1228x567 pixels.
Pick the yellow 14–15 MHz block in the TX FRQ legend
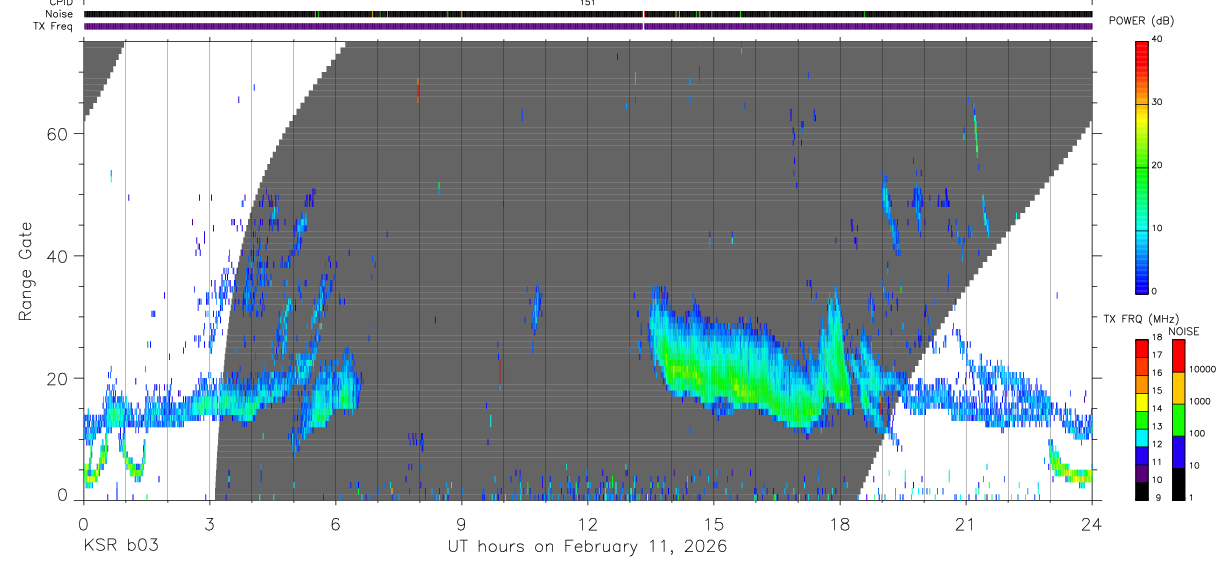click(x=1141, y=400)
